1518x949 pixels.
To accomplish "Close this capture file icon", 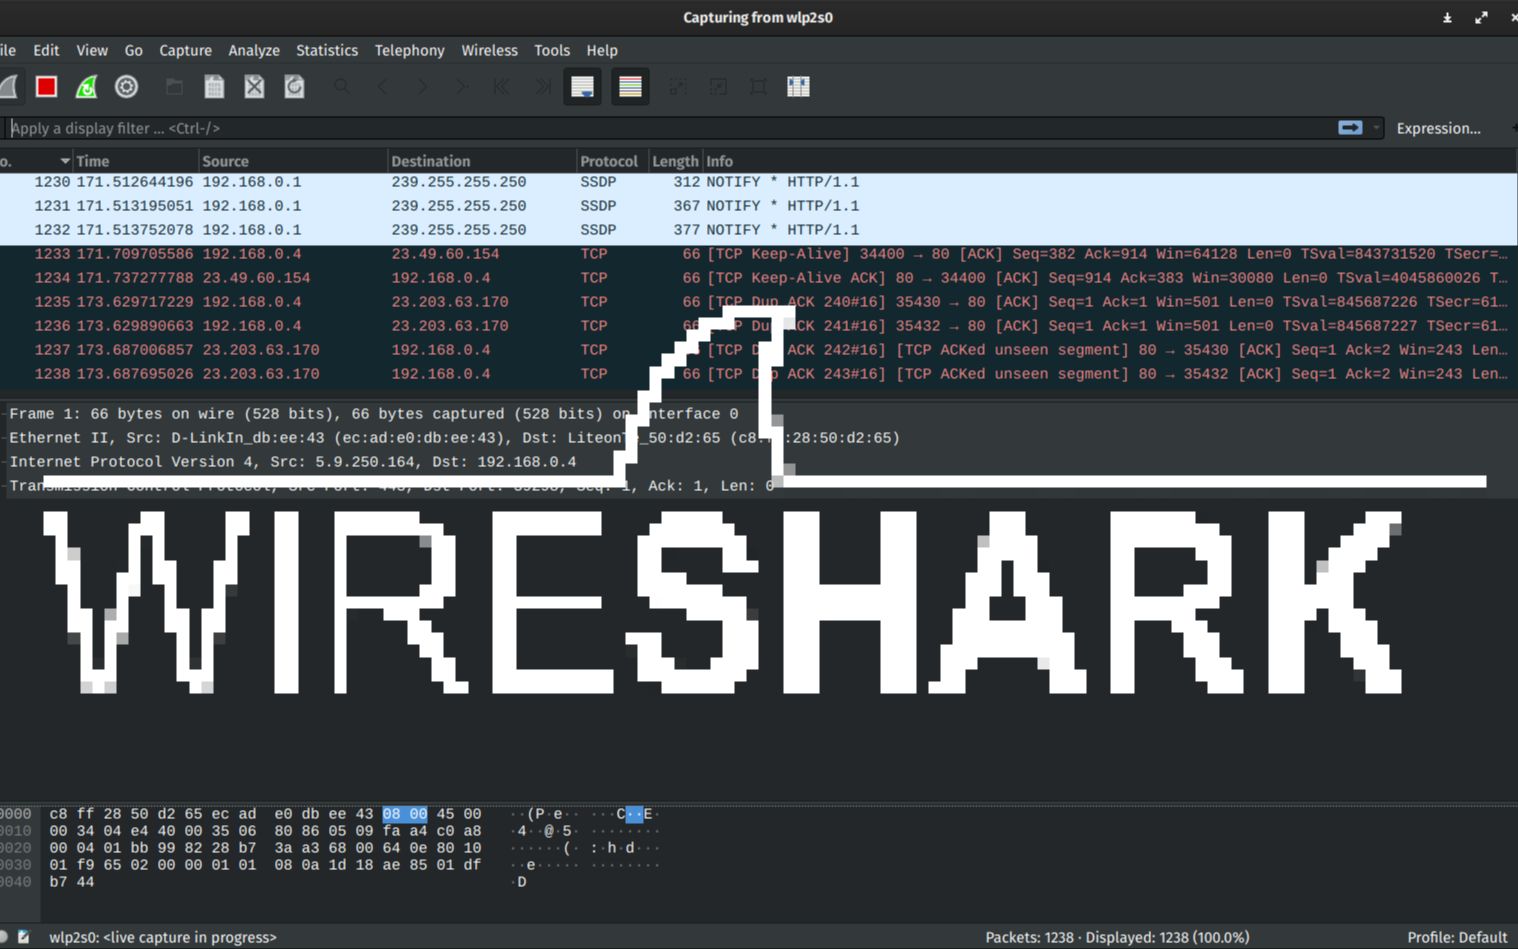I will (x=254, y=87).
